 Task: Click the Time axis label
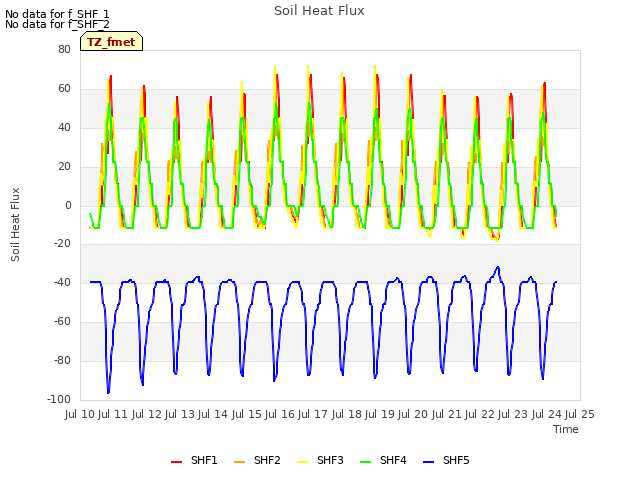pos(566,429)
